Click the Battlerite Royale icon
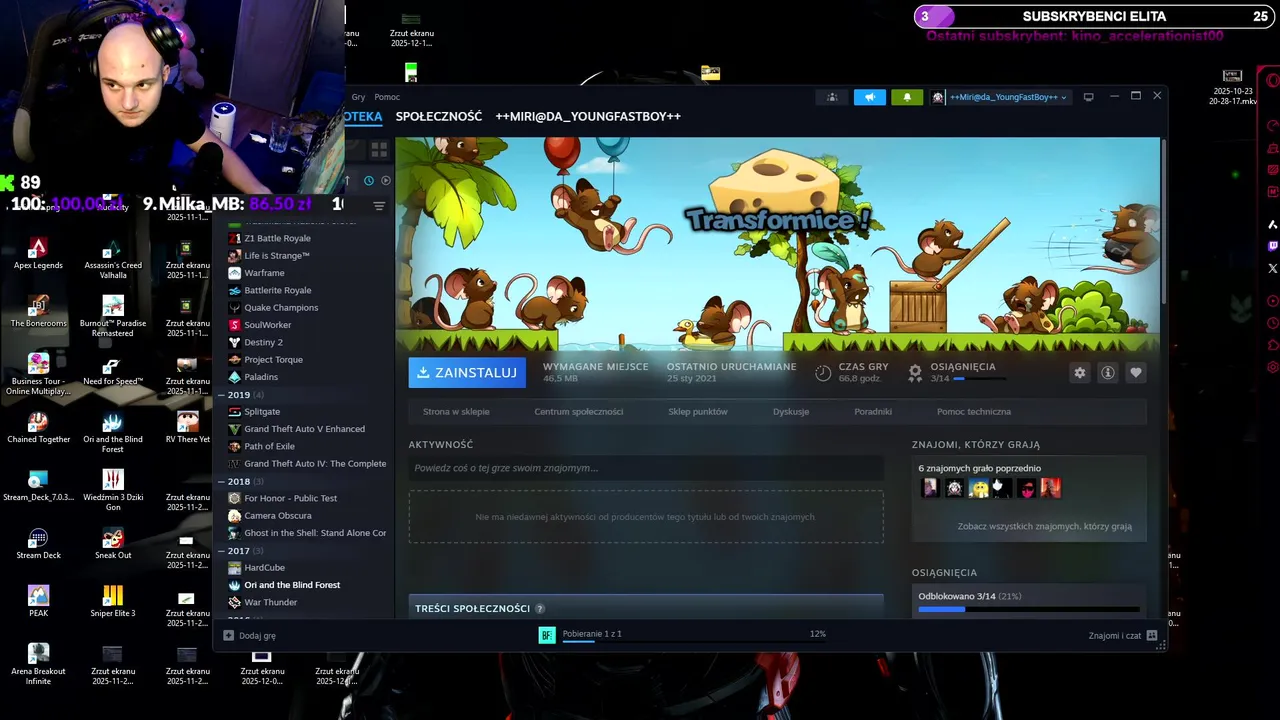Image resolution: width=1280 pixels, height=720 pixels. 235,290
